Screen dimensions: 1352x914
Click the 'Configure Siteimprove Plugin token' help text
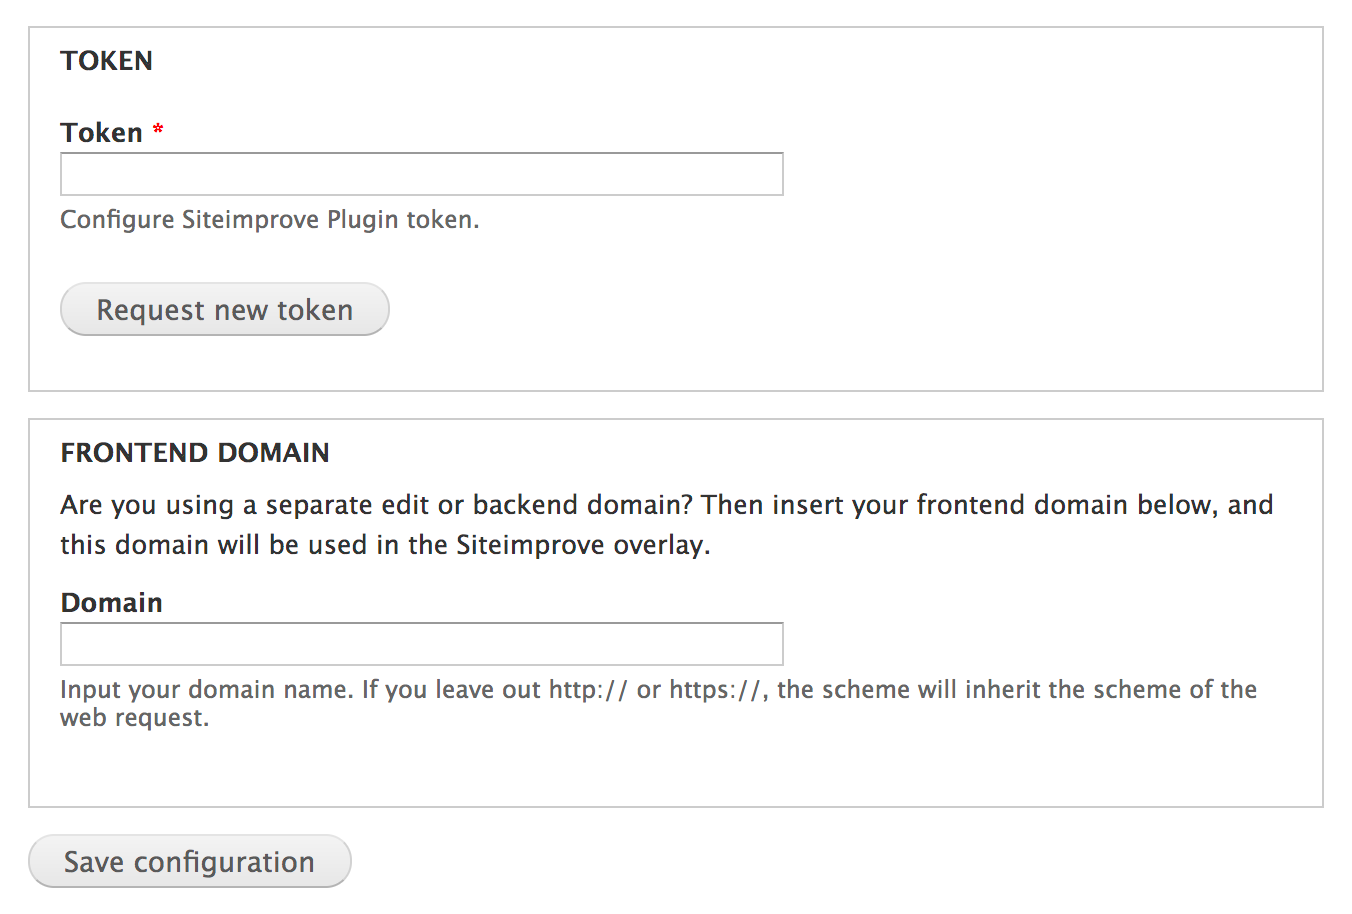pos(270,220)
